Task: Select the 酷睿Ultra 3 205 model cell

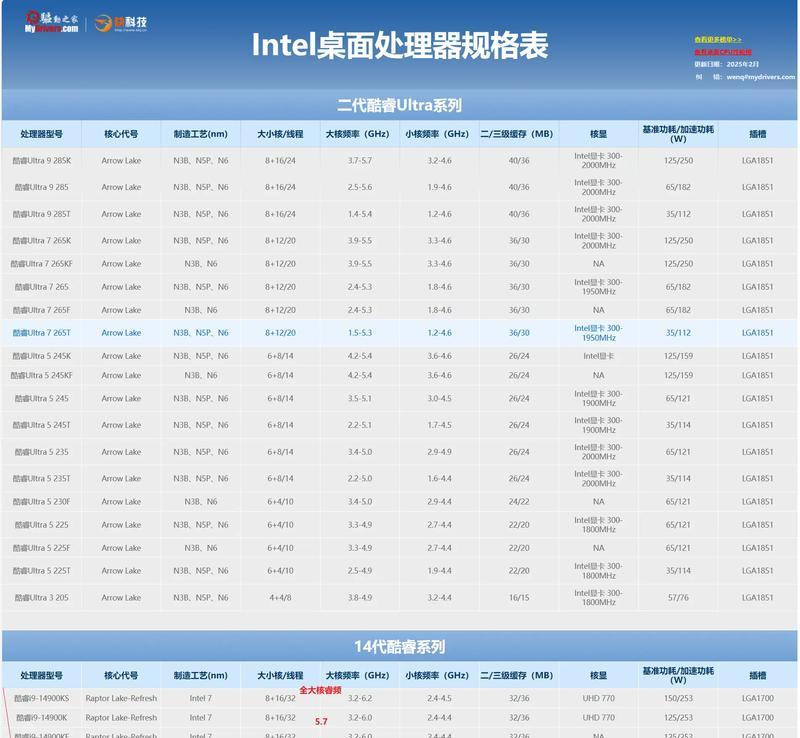Action: pyautogui.click(x=41, y=598)
